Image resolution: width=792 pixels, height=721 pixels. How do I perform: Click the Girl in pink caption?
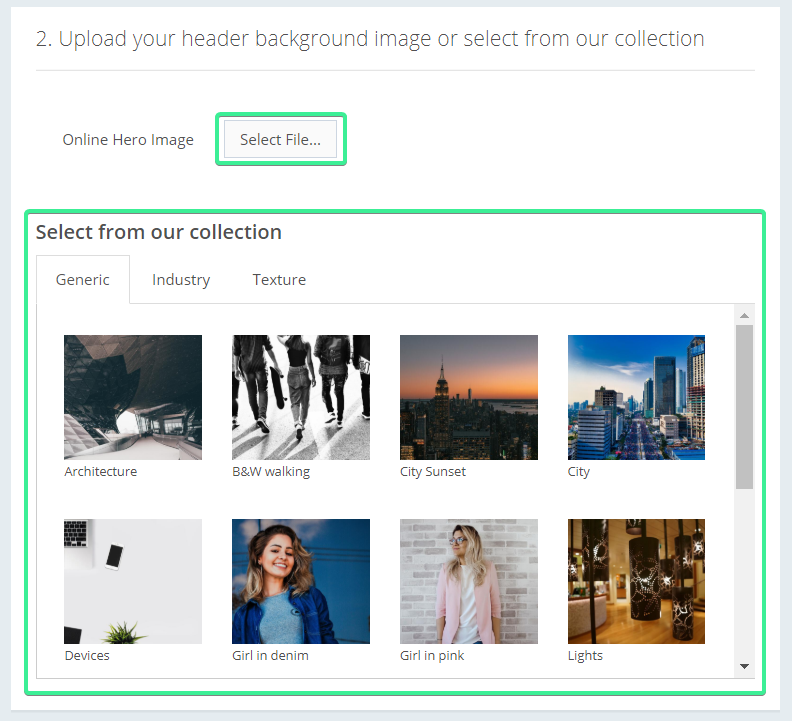432,655
